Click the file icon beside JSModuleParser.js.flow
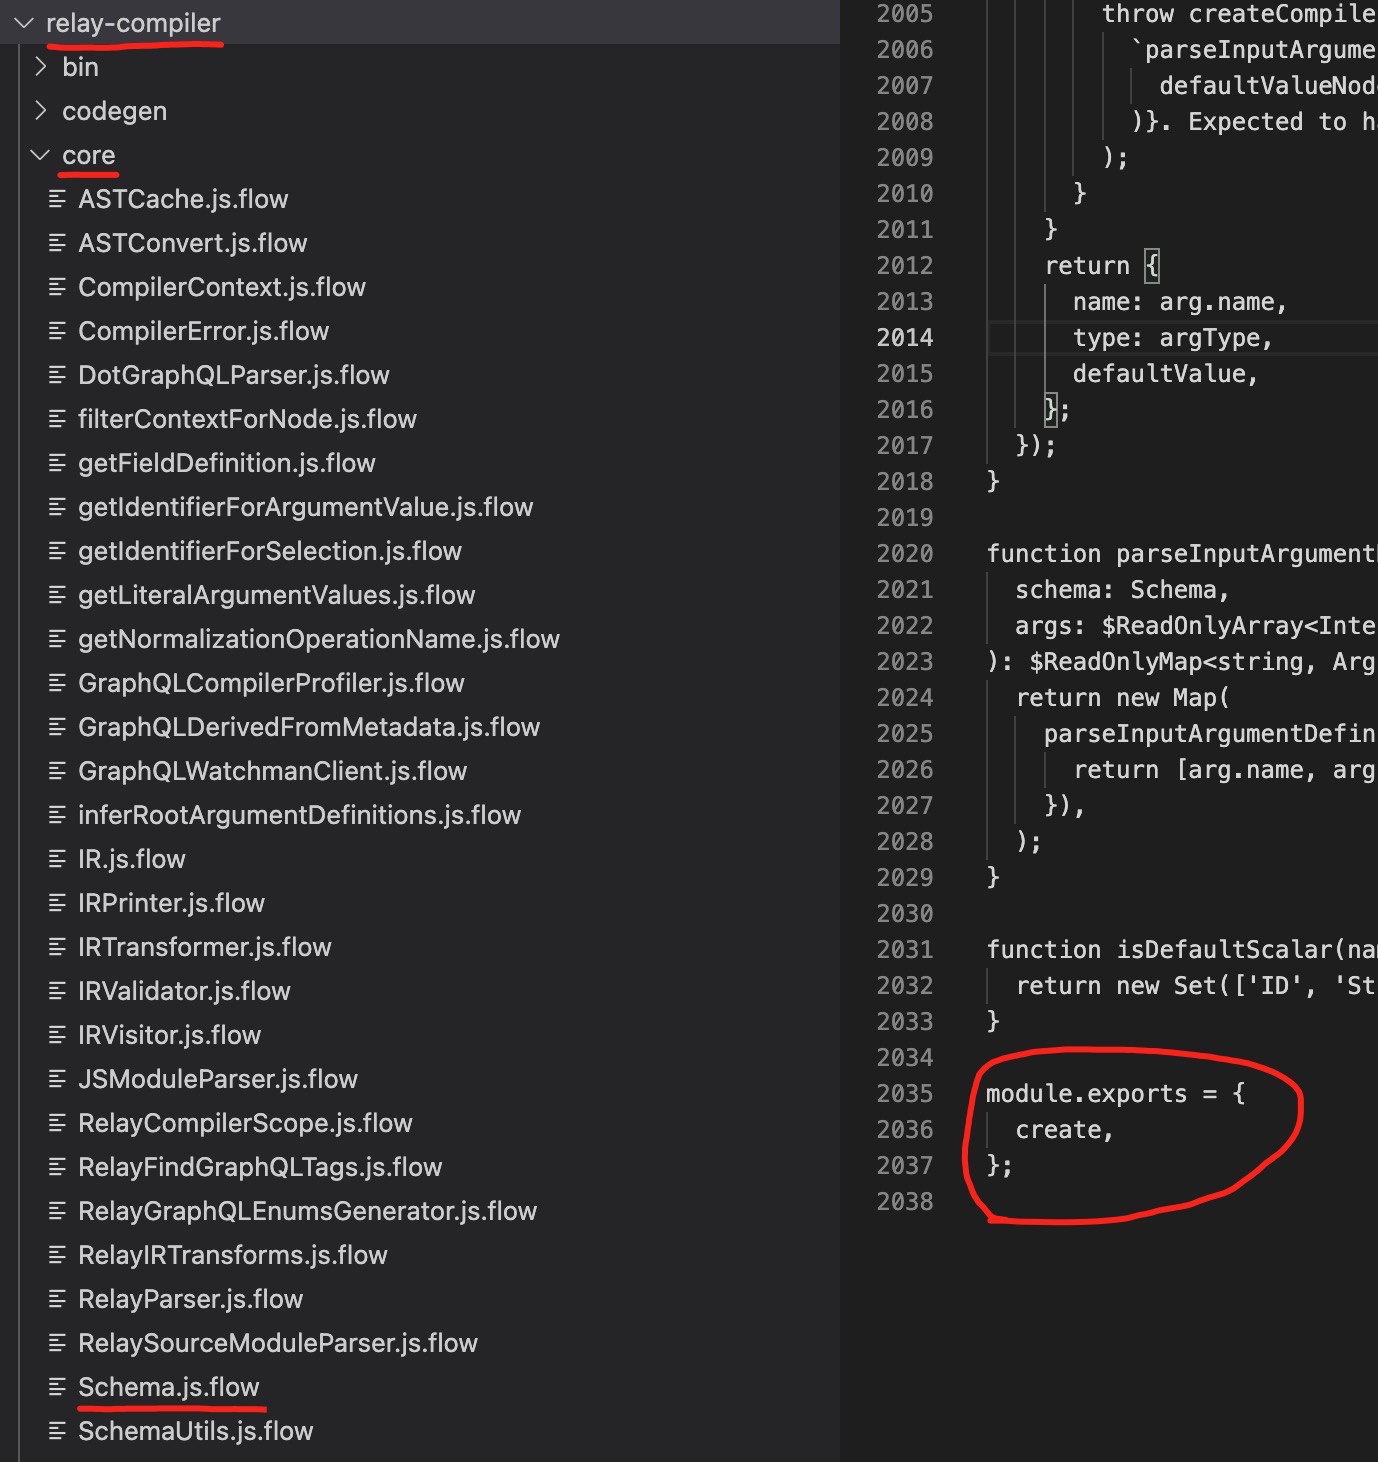The height and width of the screenshot is (1462, 1378). (57, 1079)
